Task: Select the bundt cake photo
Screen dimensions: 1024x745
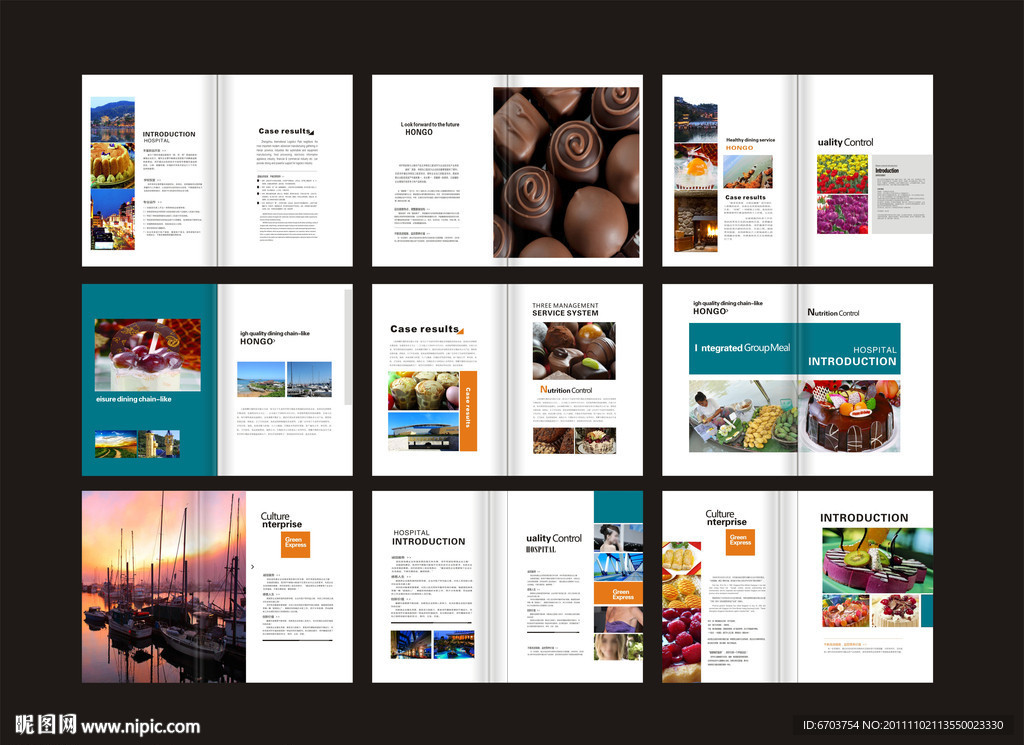Action: tap(112, 165)
